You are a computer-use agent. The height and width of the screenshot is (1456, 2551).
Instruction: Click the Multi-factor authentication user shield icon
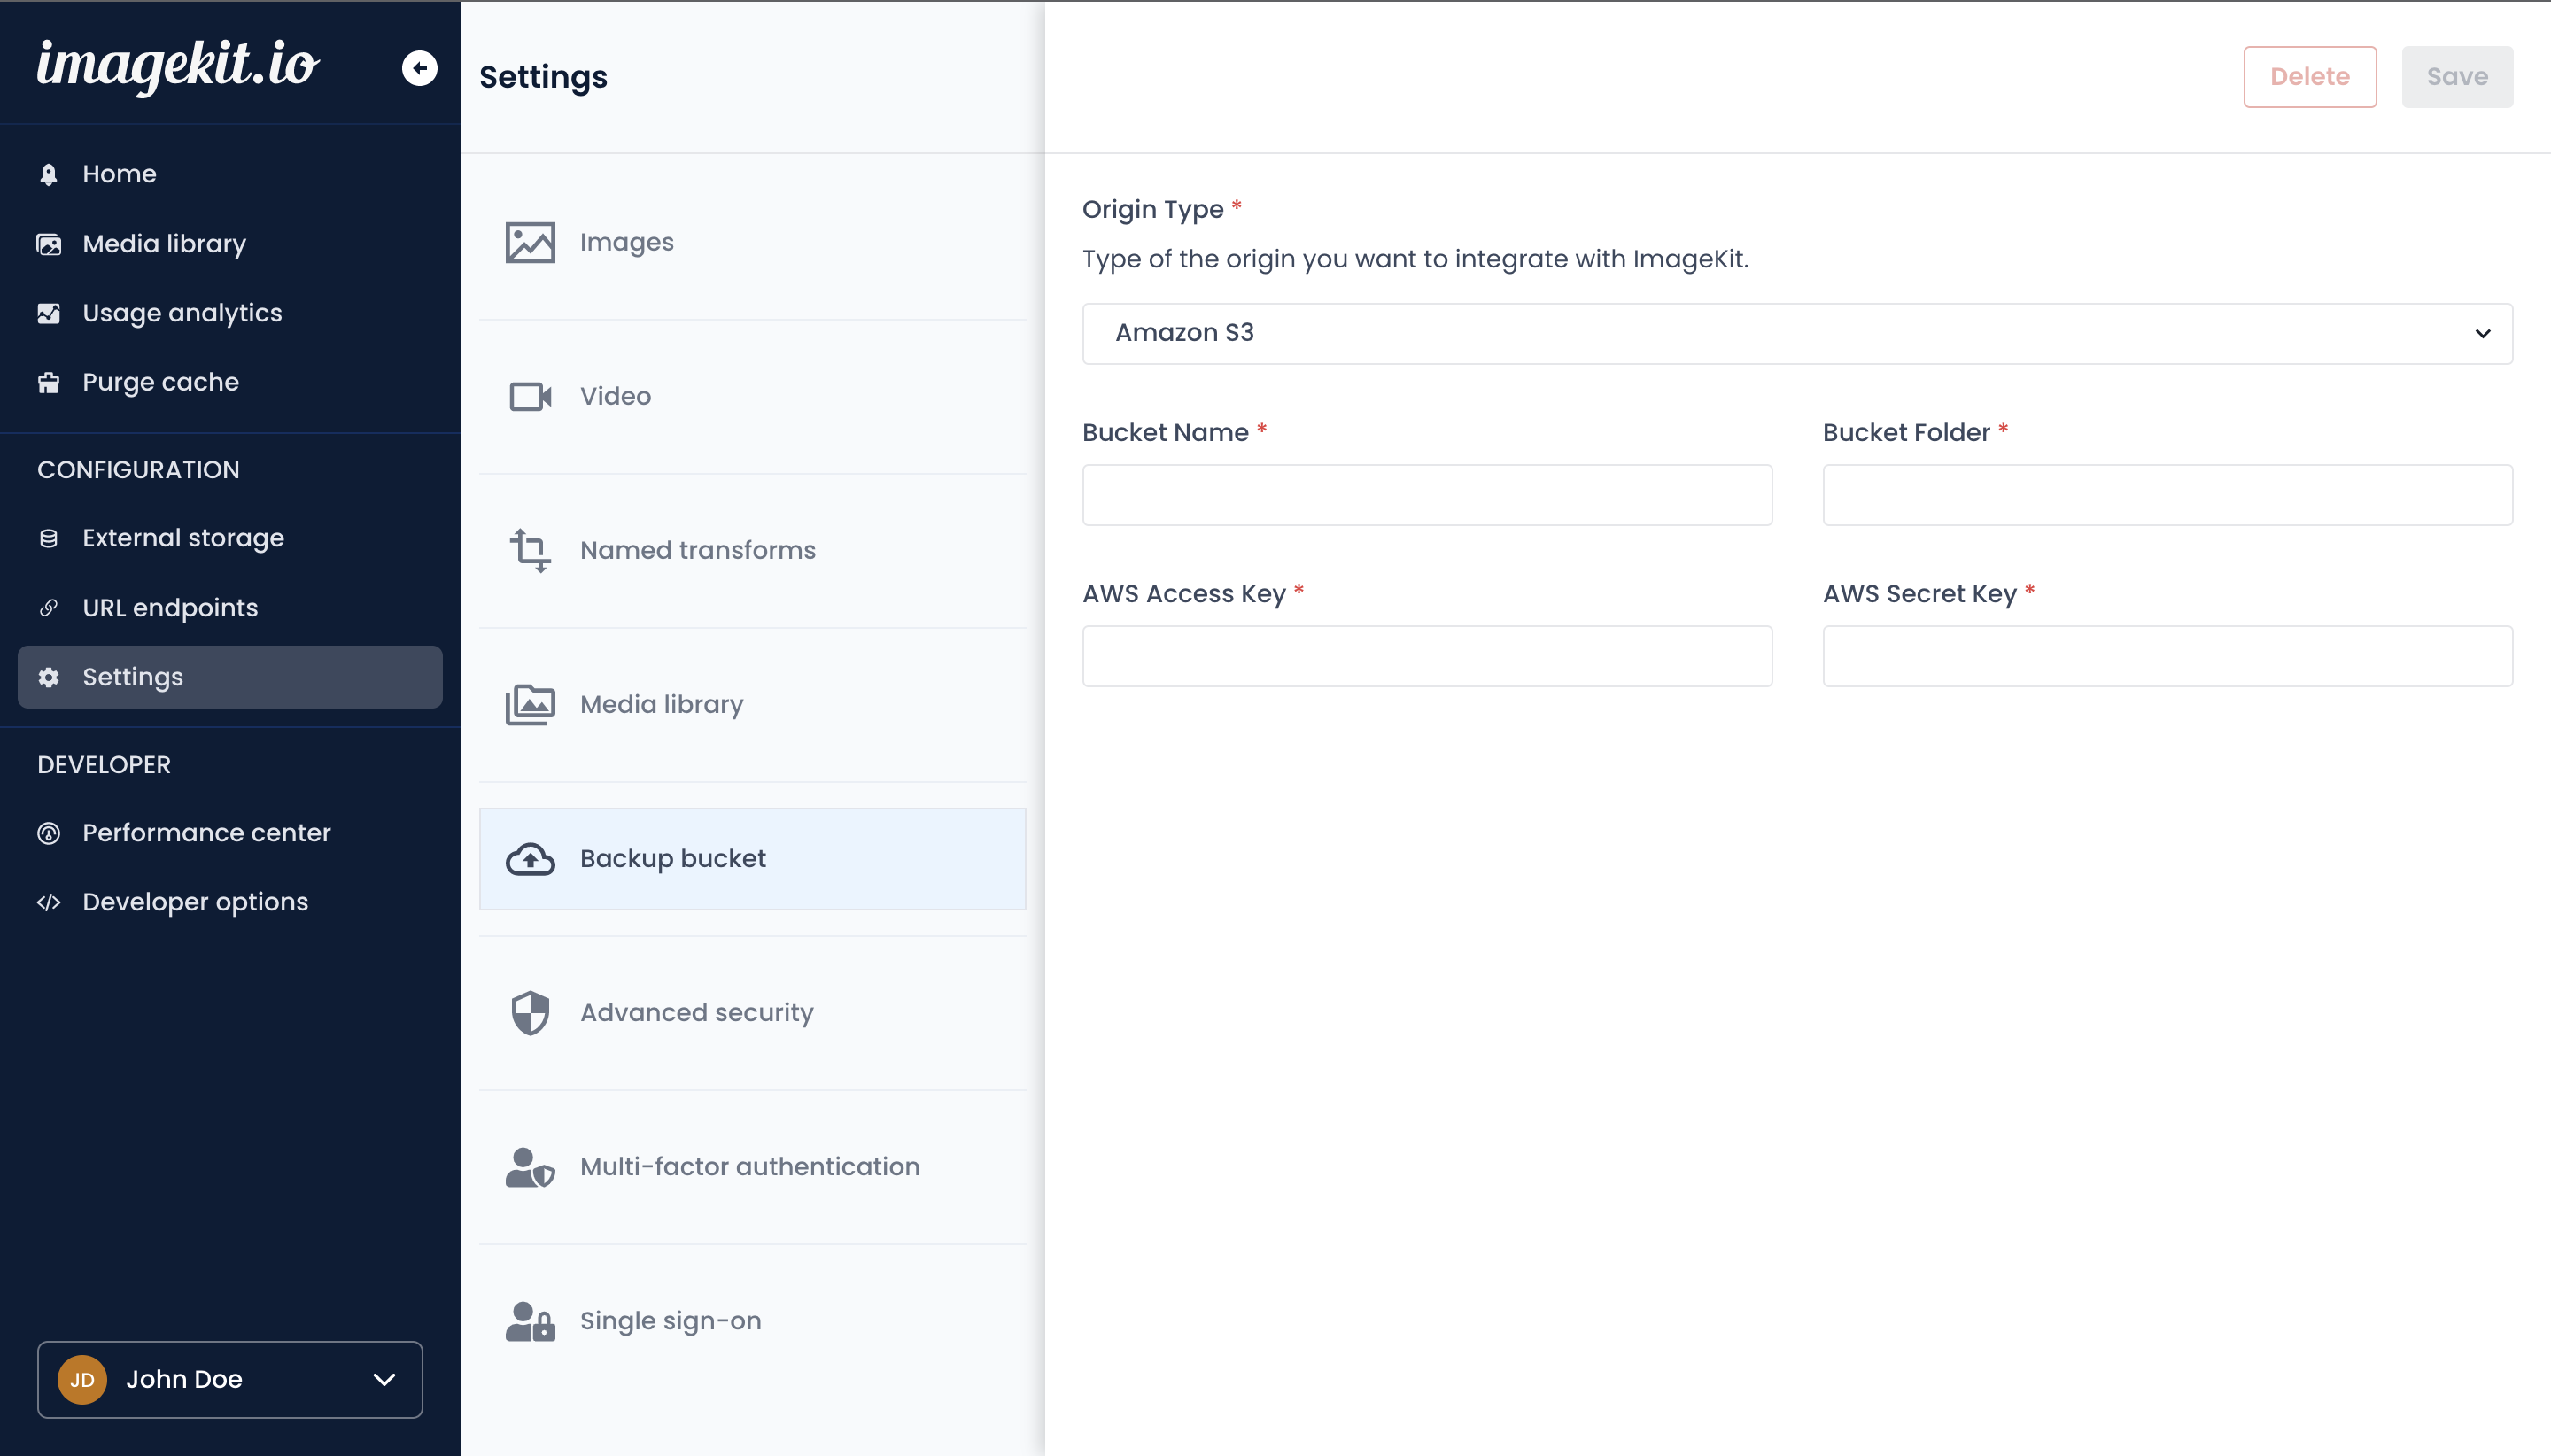click(x=530, y=1167)
